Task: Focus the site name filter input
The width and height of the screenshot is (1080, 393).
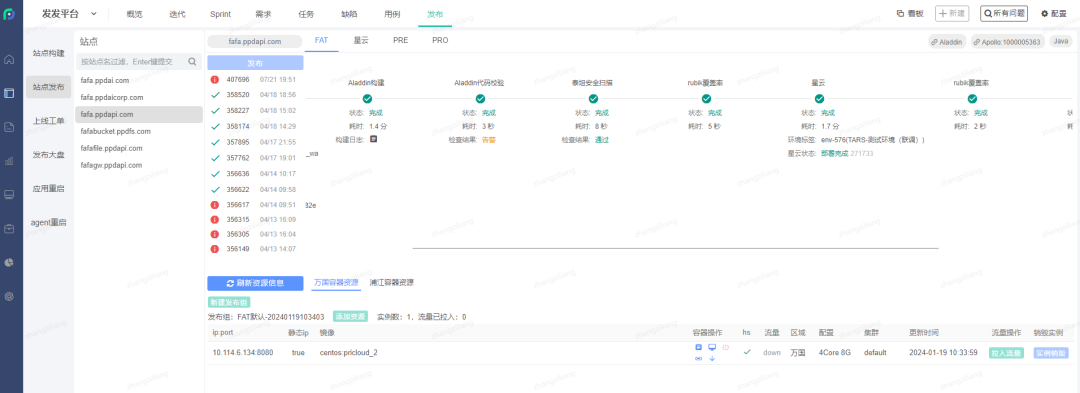Action: pyautogui.click(x=138, y=61)
